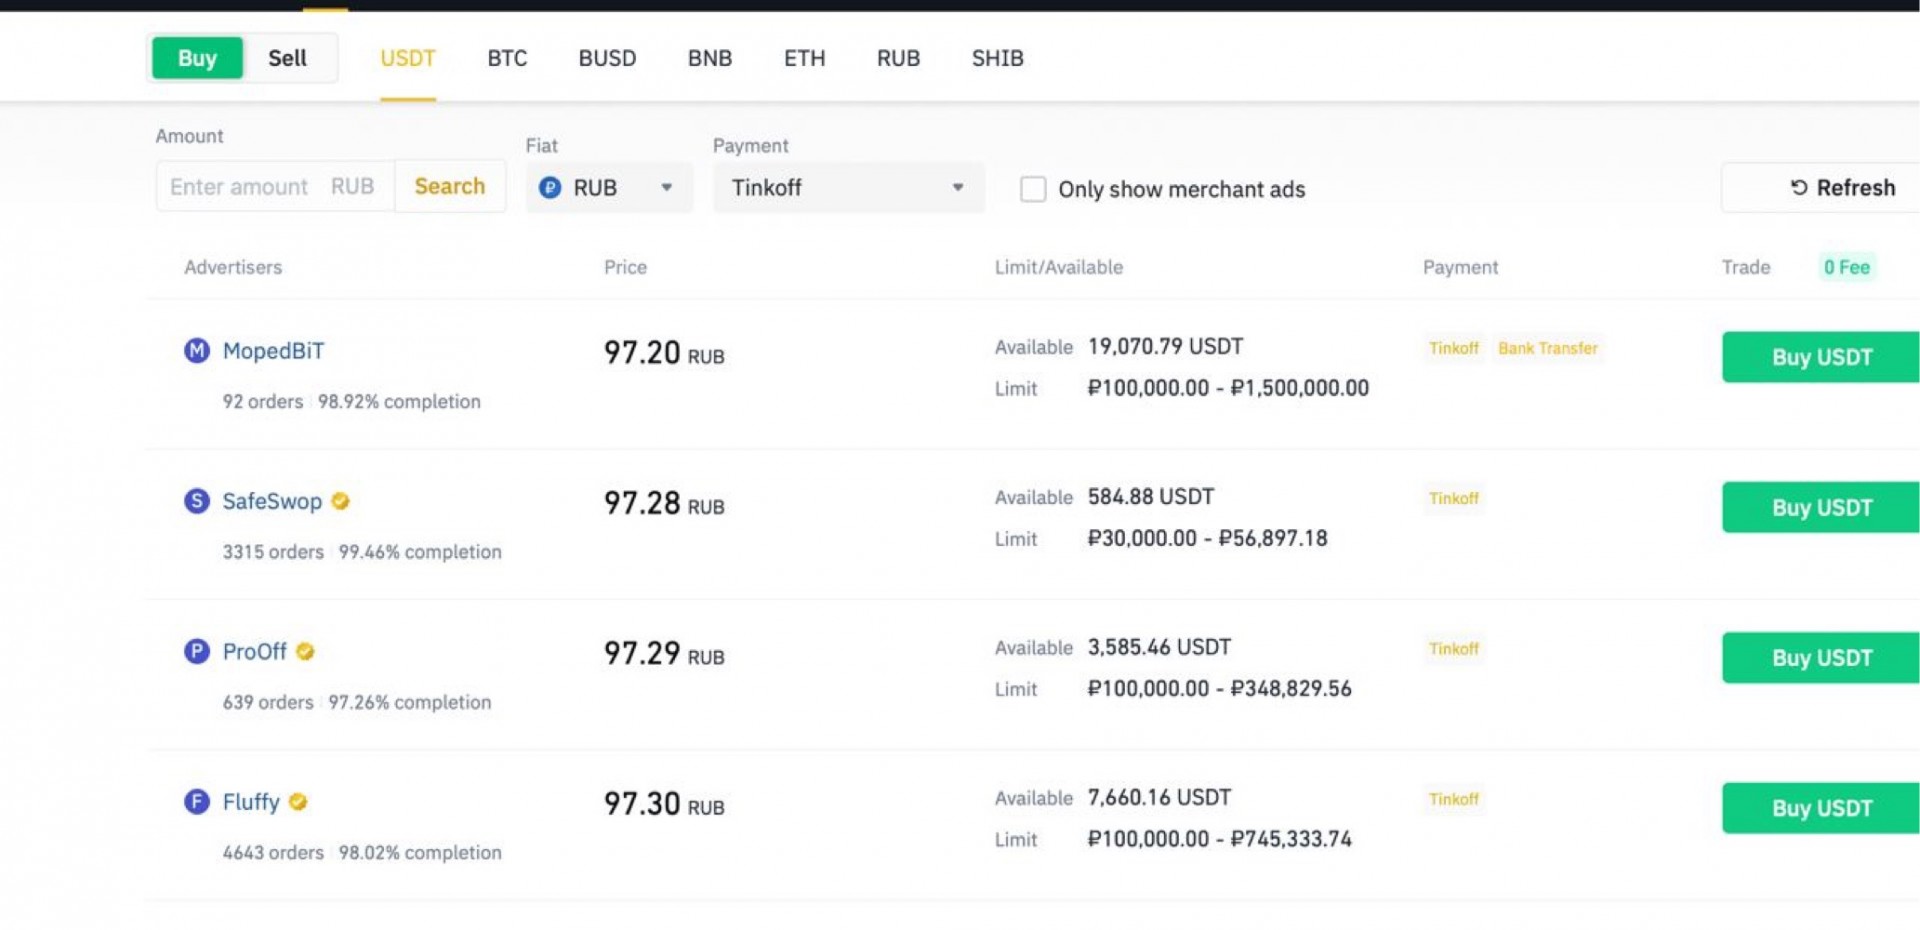
Task: Click SafeSwop's verified merchant badge
Action: click(341, 501)
